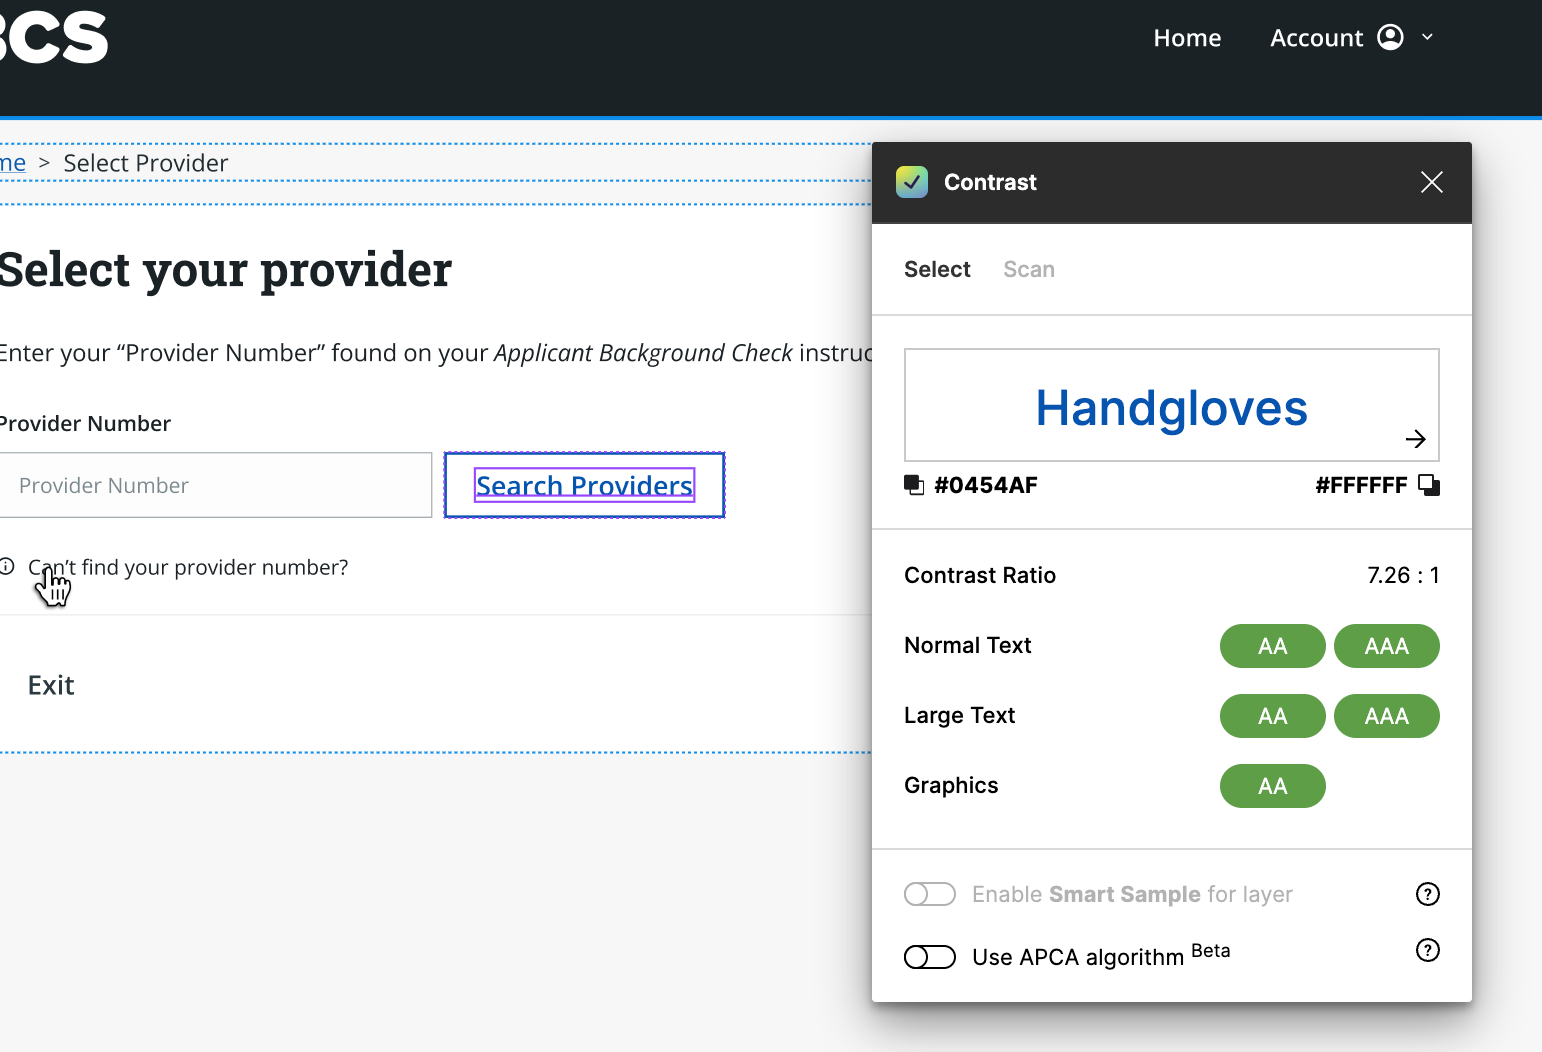Viewport: 1542px width, 1052px height.
Task: Click the Exit button
Action: pyautogui.click(x=51, y=685)
